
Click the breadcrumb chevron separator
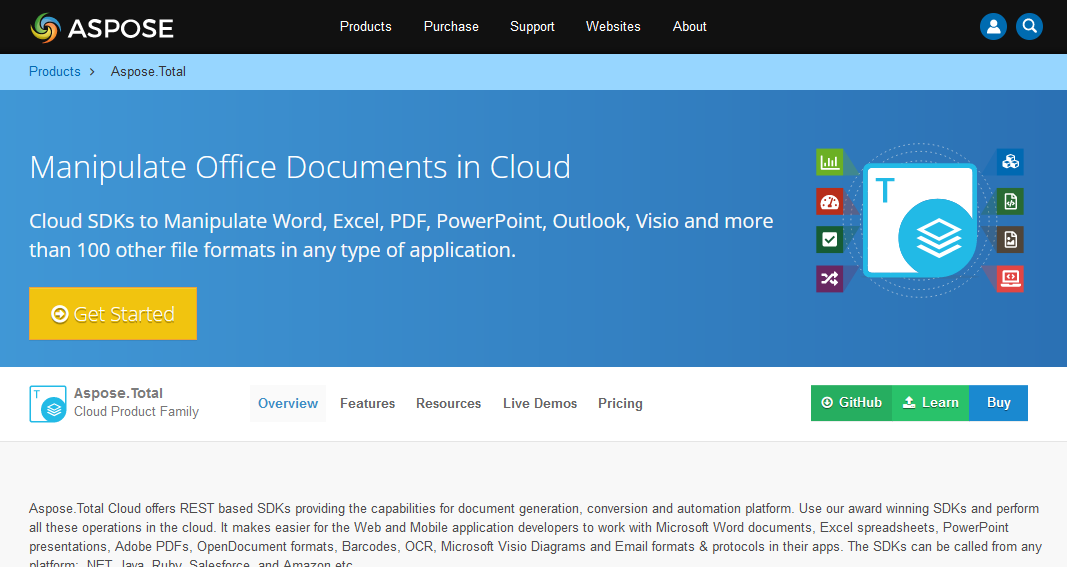tap(92, 71)
